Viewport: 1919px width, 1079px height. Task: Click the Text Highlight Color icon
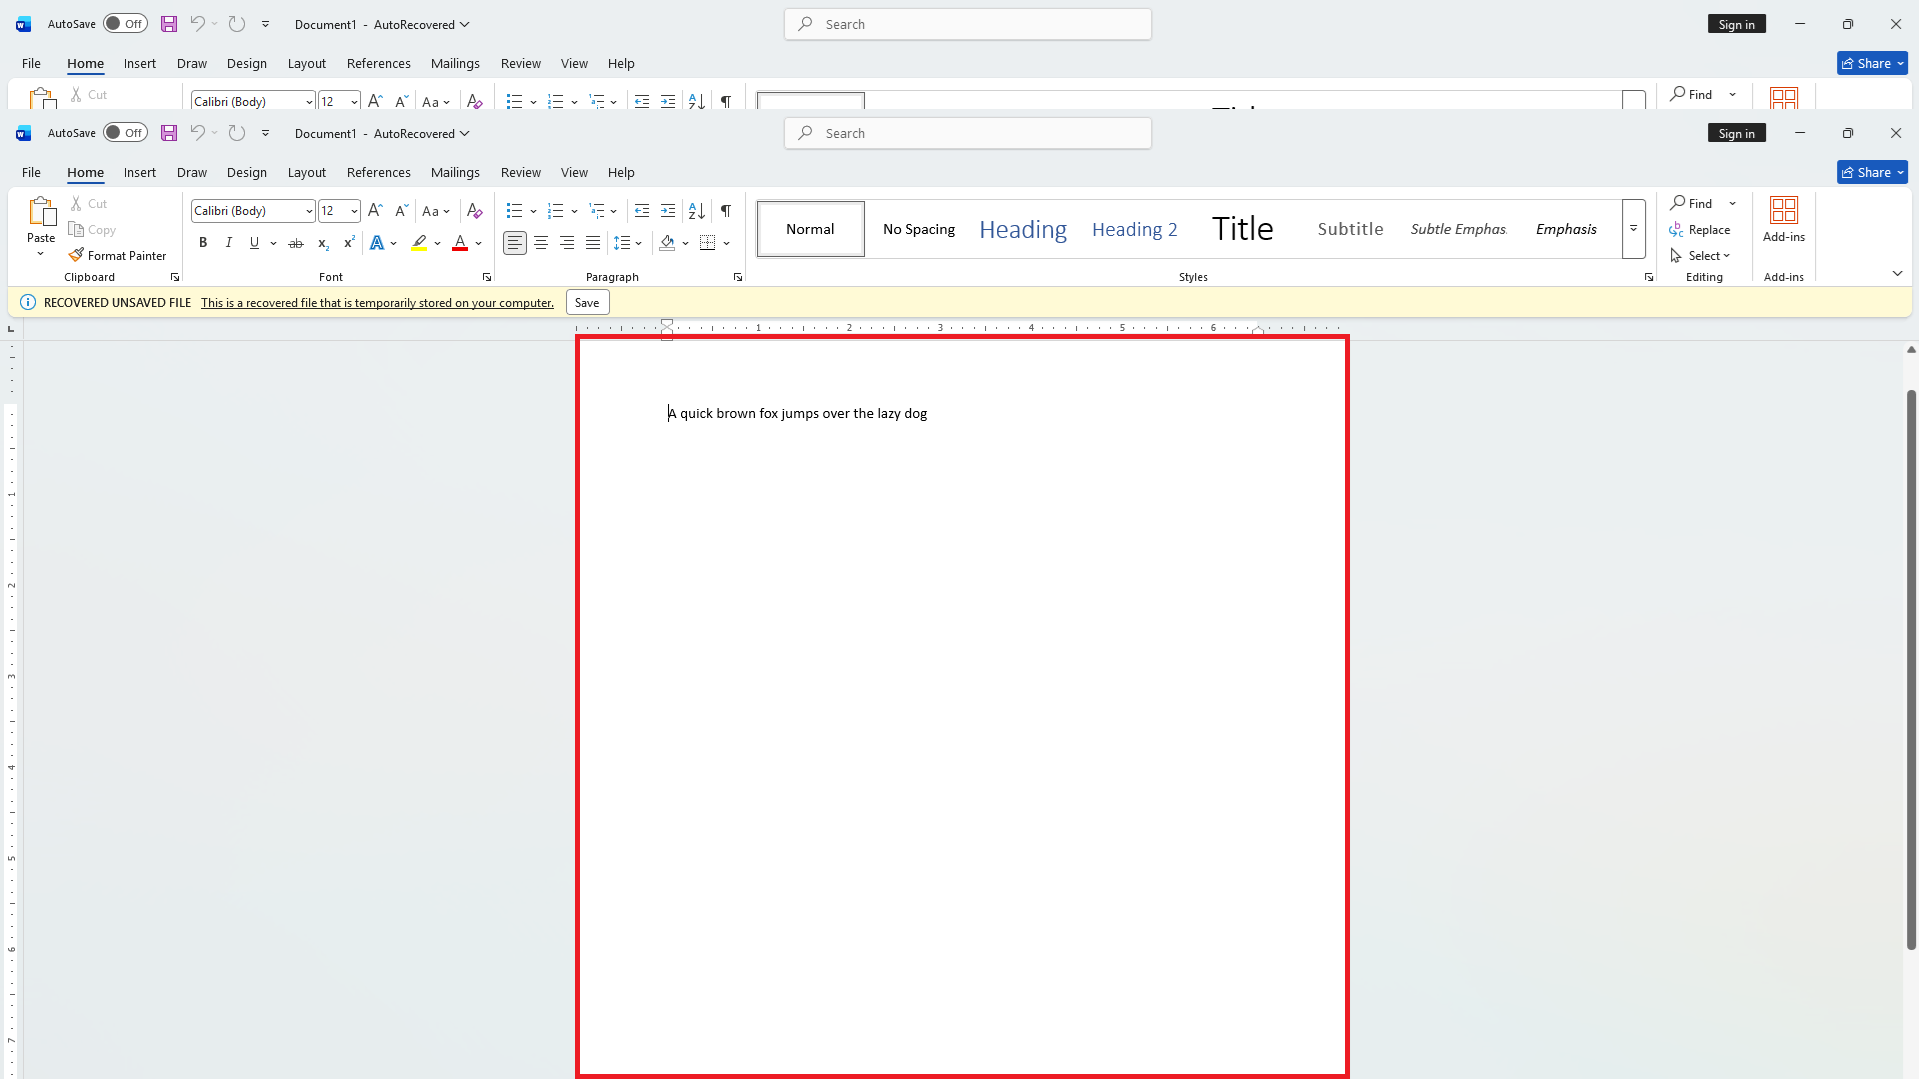tap(420, 243)
